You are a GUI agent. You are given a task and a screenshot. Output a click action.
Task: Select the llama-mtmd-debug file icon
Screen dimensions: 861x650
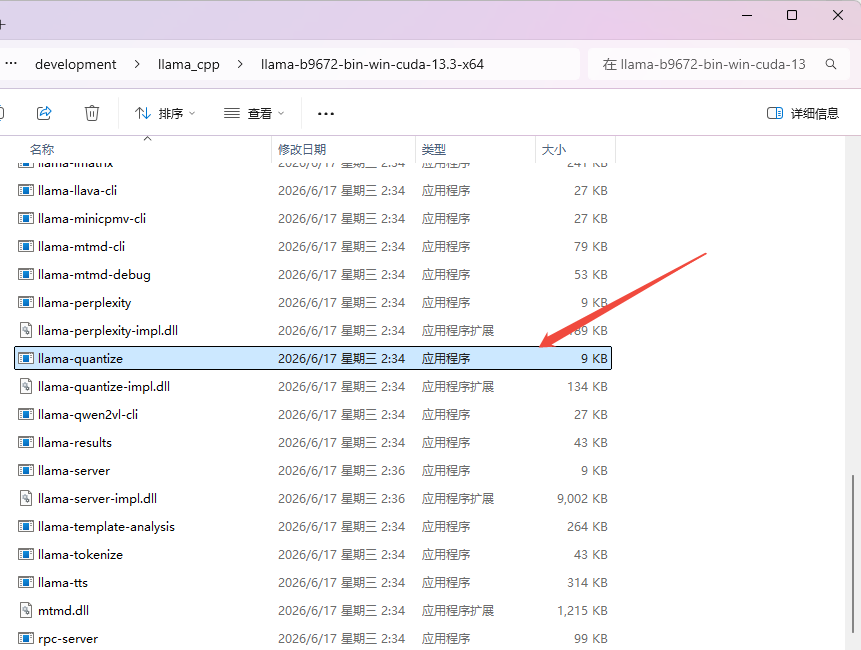pos(26,274)
